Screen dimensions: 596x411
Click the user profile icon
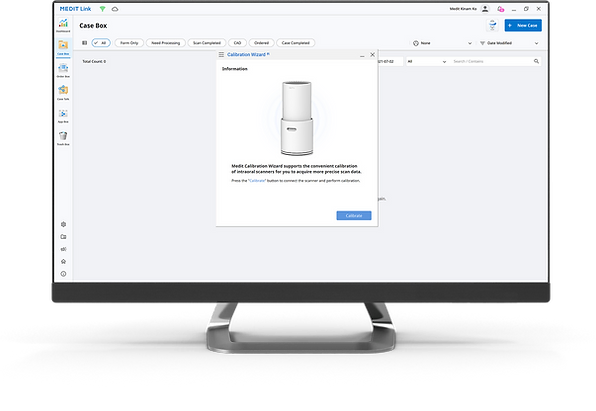click(x=485, y=9)
